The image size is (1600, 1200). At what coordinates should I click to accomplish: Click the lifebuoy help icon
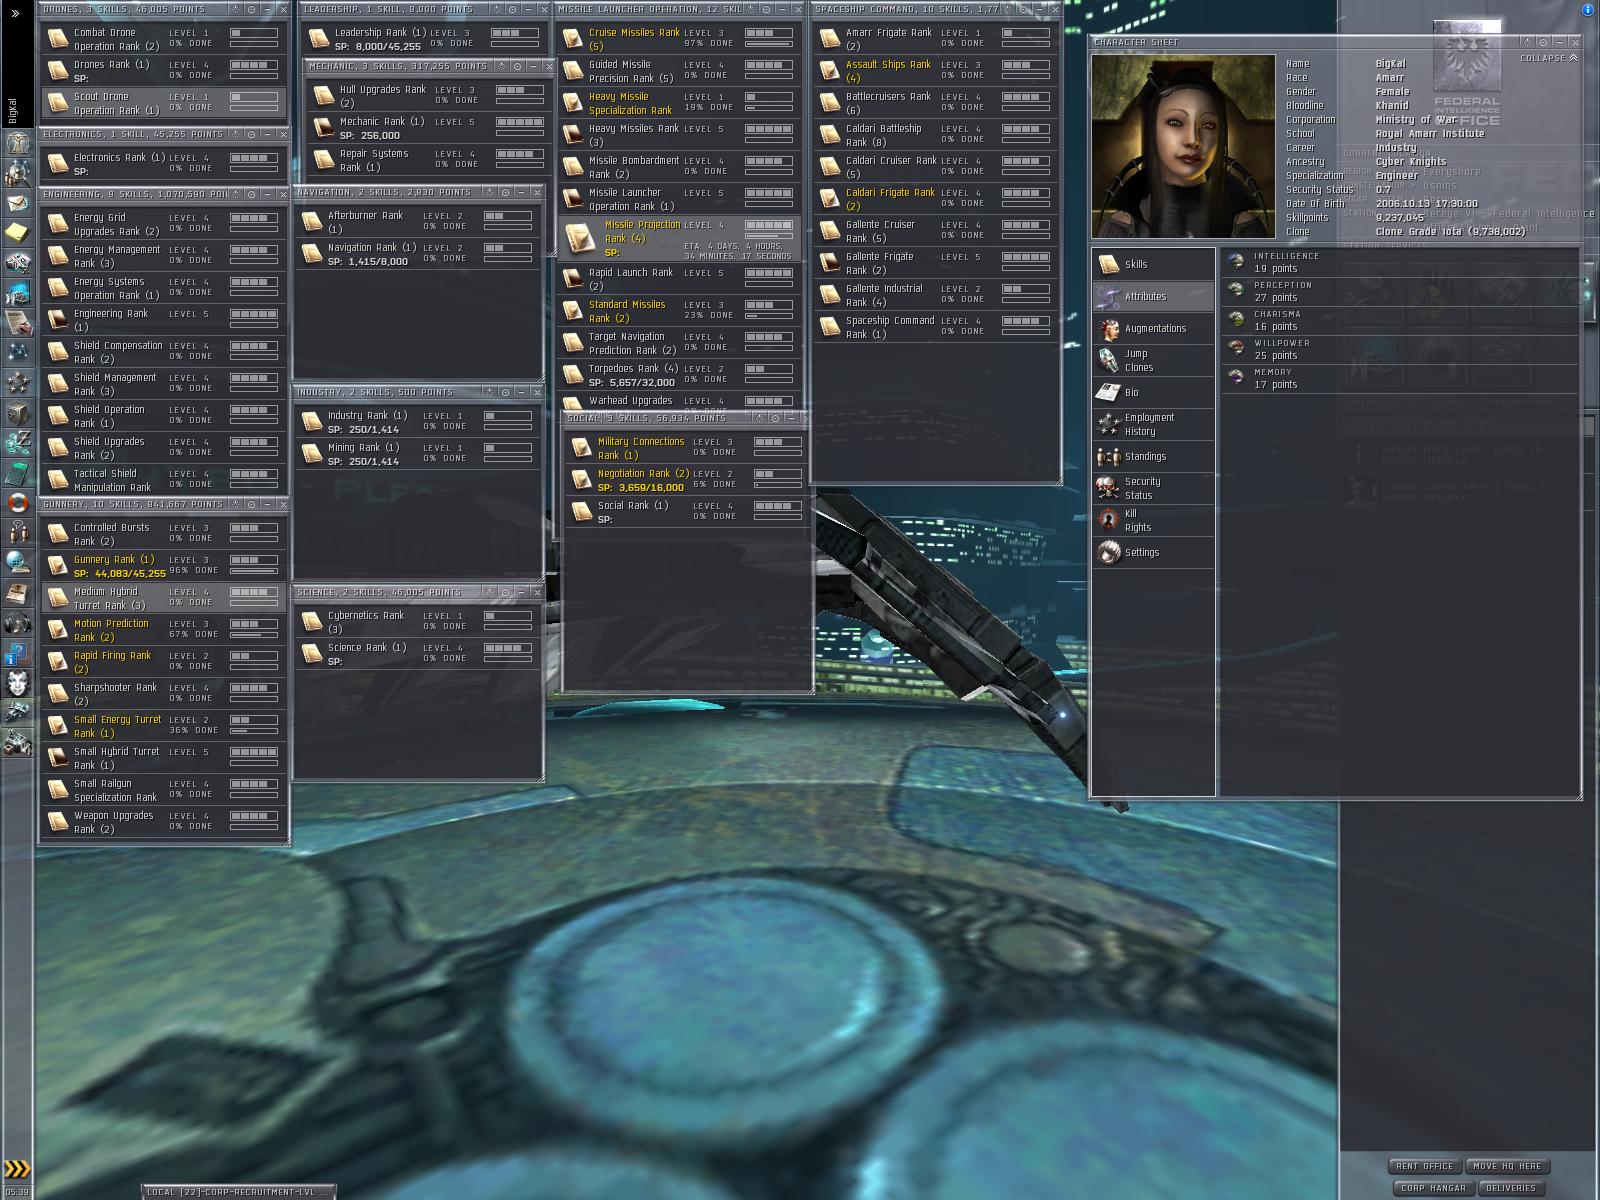coord(17,502)
